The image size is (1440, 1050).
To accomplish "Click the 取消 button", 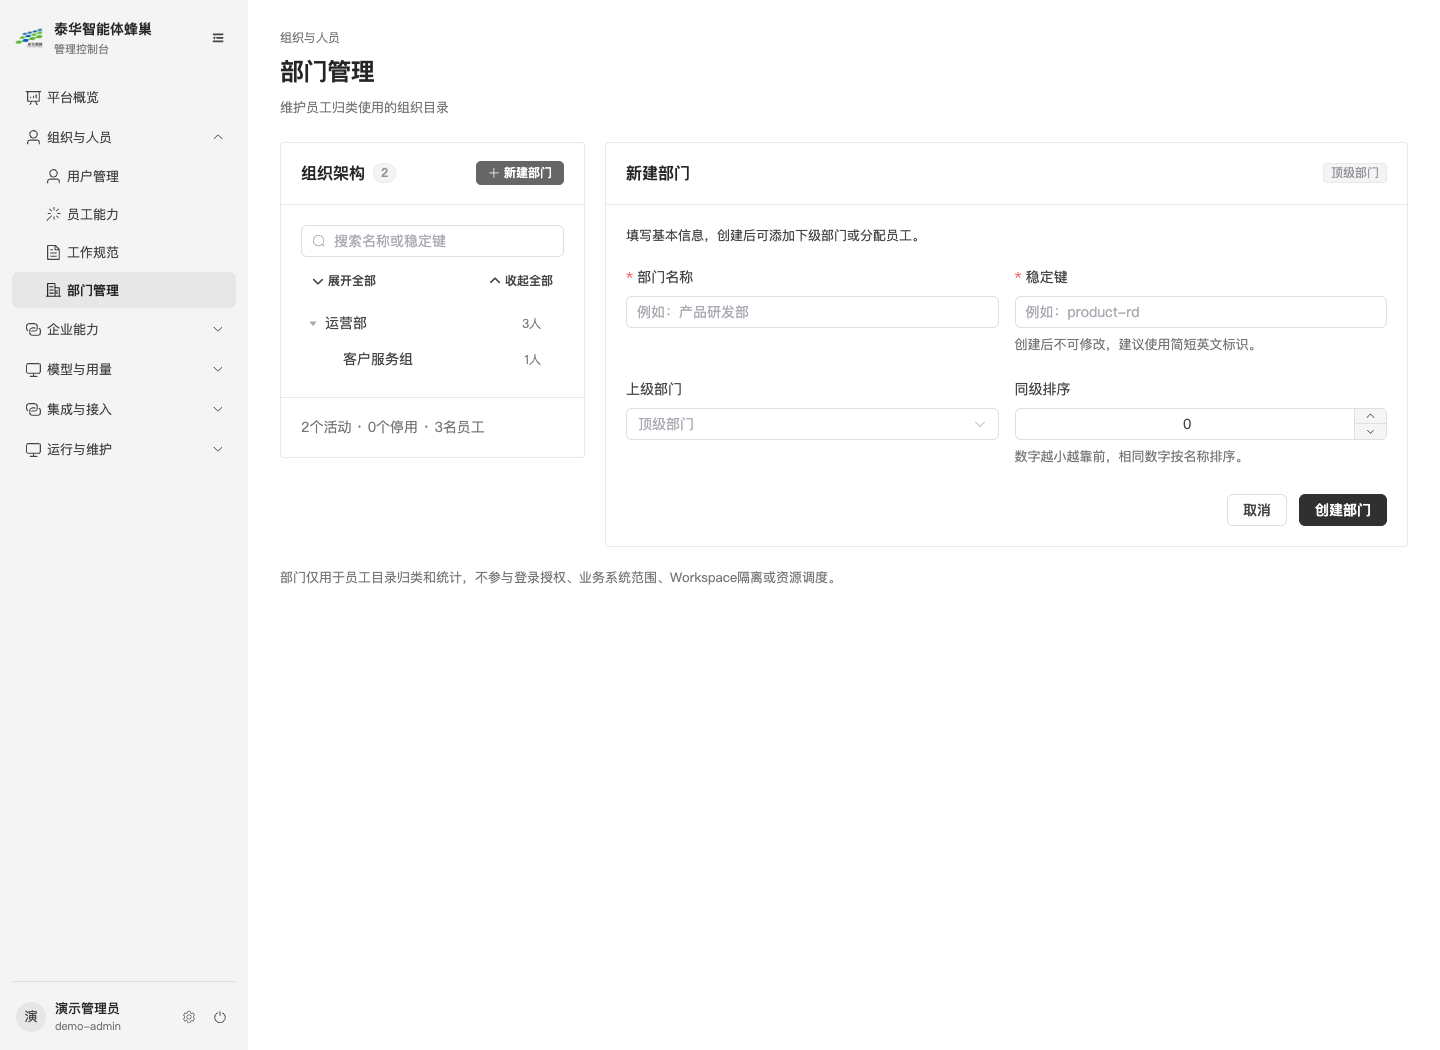I will pos(1257,510).
